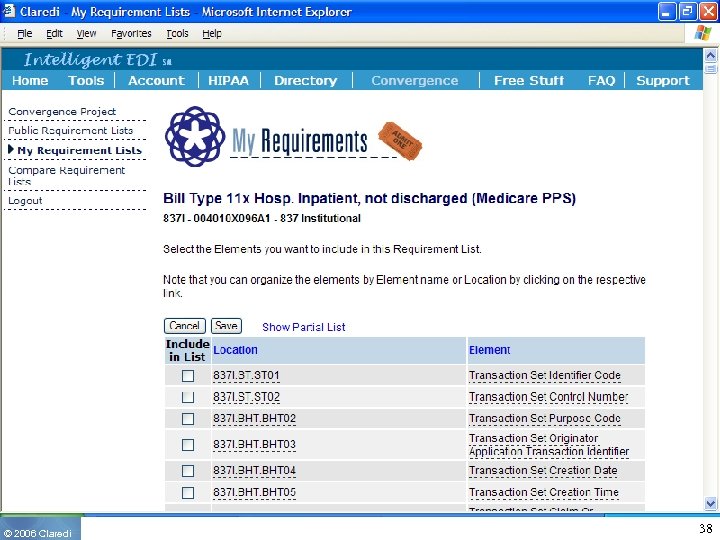
Task: Click the IE page icon in title bar
Action: 9,11
